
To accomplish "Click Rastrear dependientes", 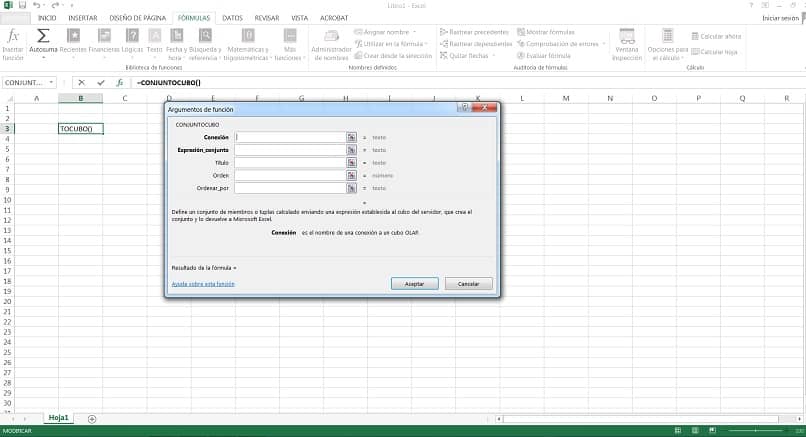I will 476,44.
